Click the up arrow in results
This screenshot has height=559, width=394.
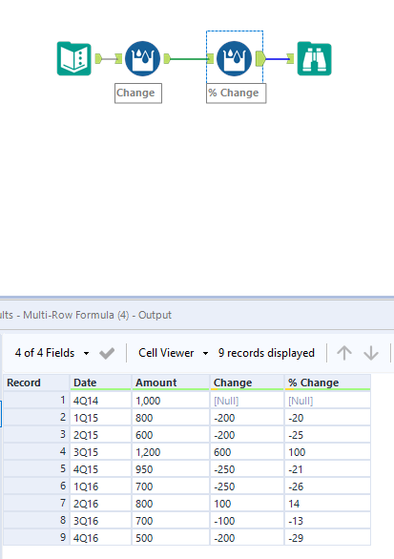point(344,353)
